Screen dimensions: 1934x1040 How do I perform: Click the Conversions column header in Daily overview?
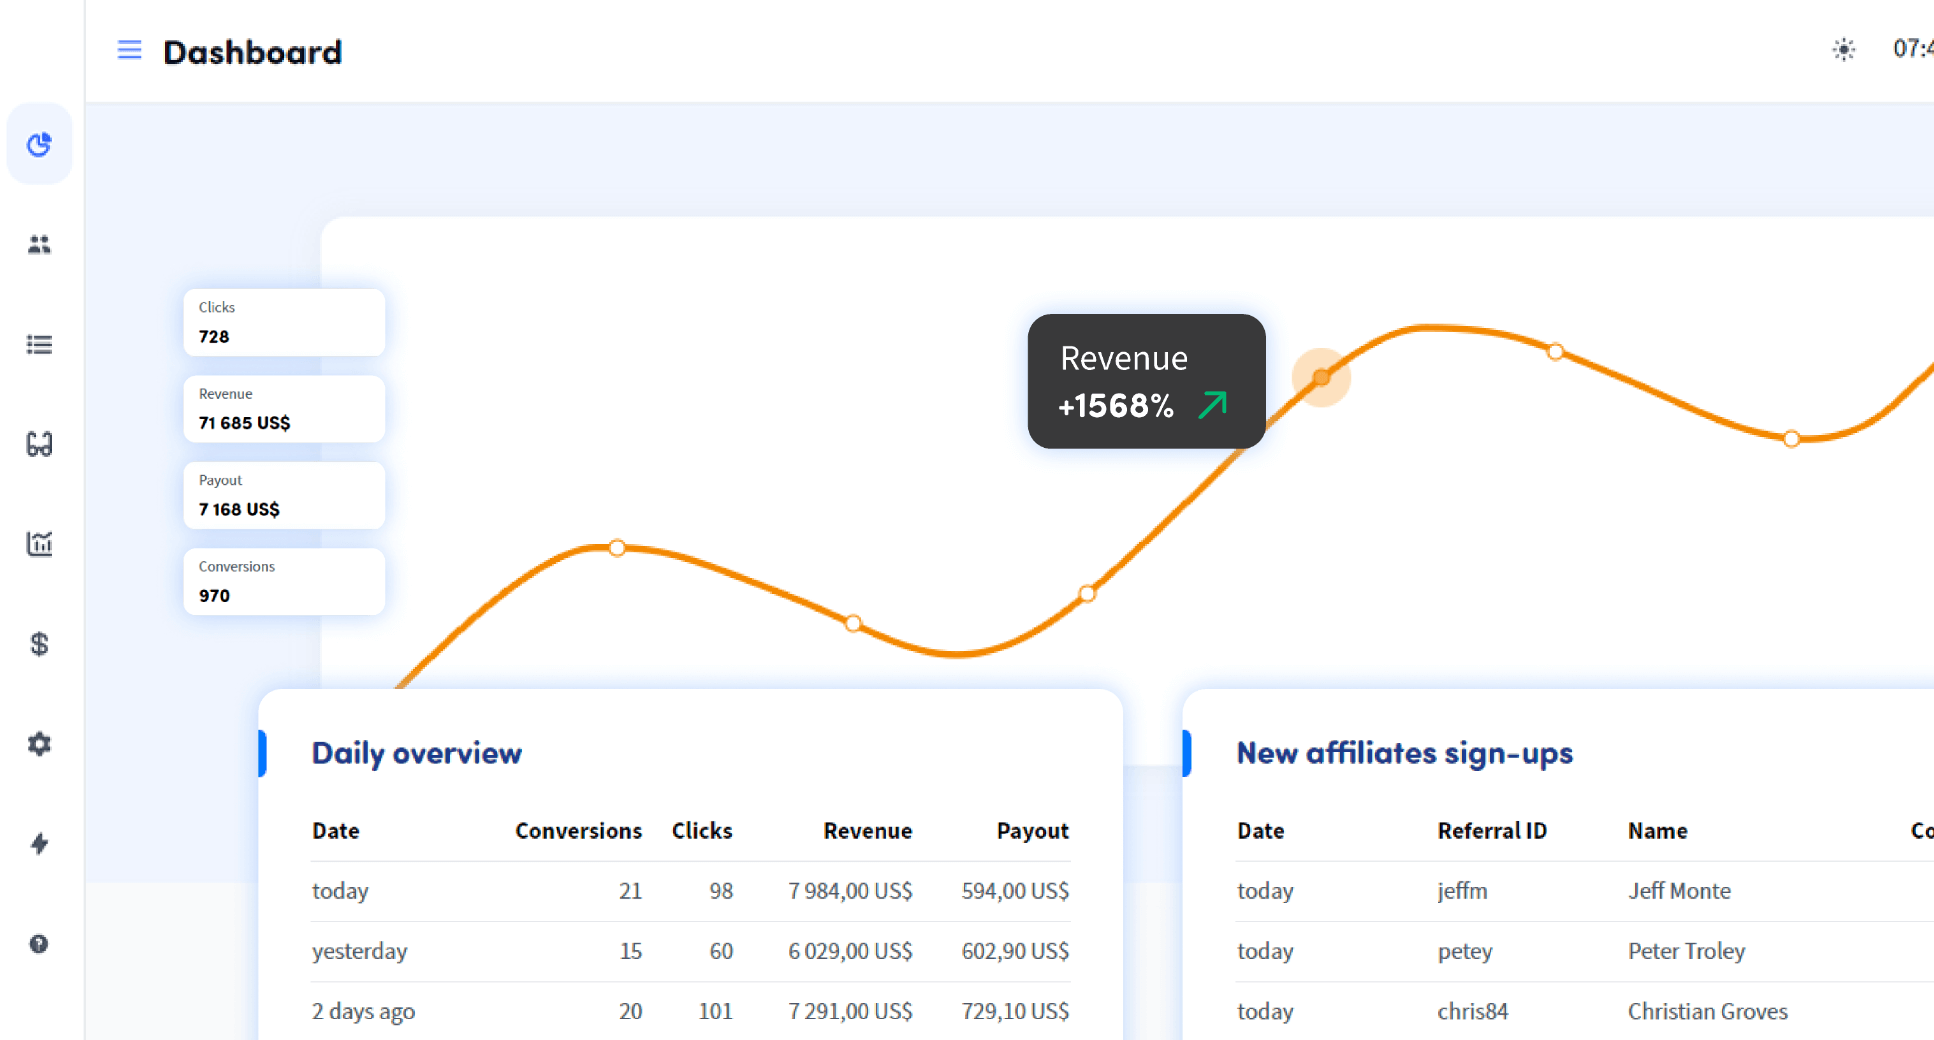coord(578,831)
